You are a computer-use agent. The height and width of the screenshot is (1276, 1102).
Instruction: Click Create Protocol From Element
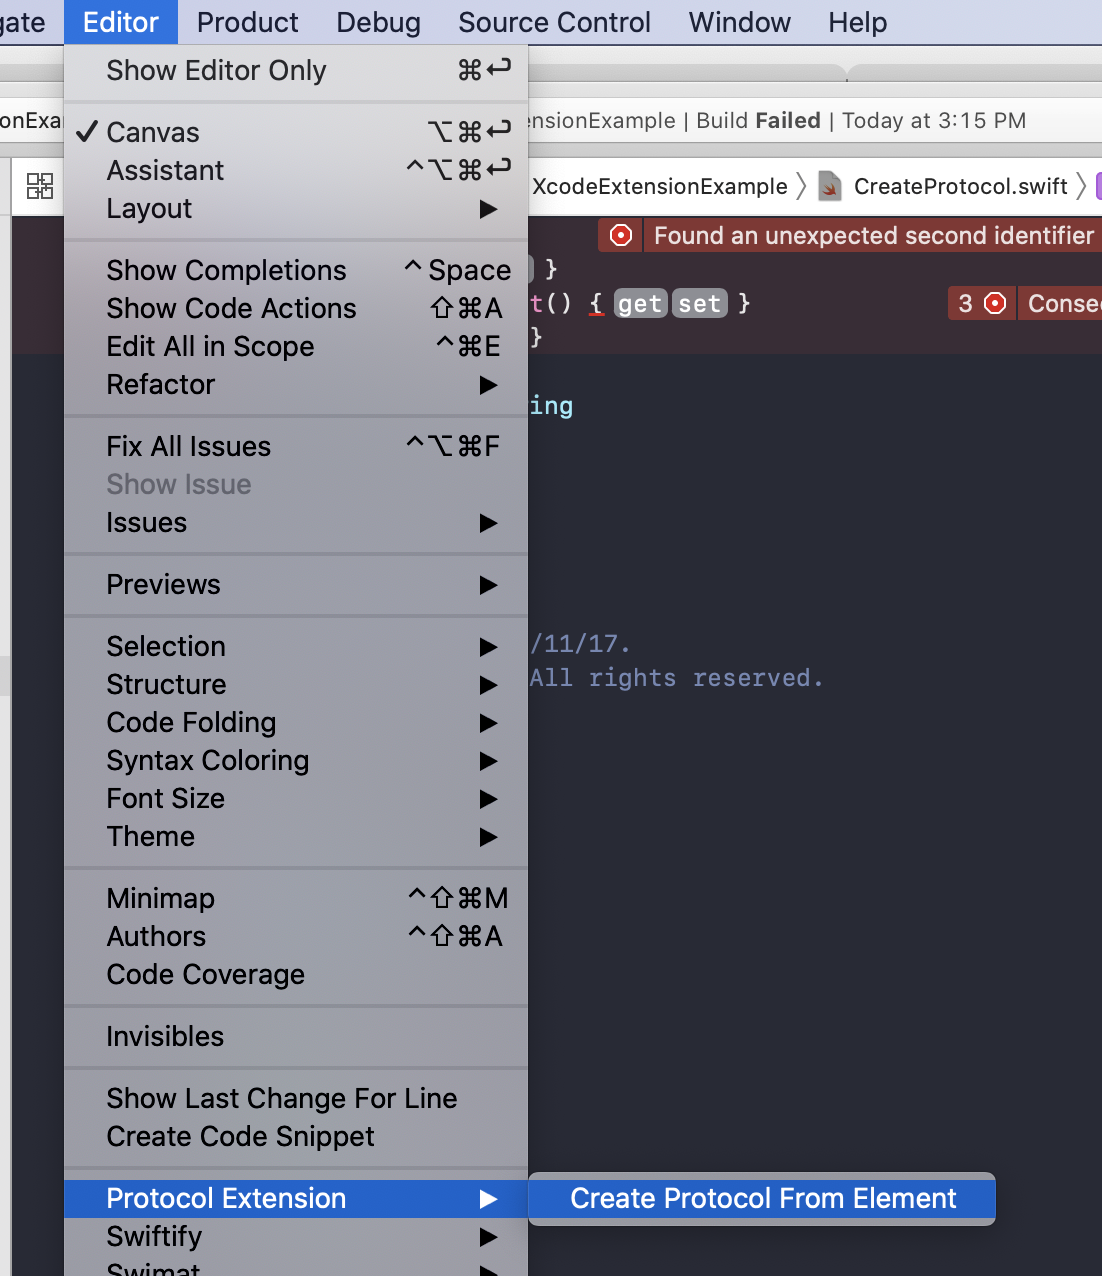click(762, 1199)
